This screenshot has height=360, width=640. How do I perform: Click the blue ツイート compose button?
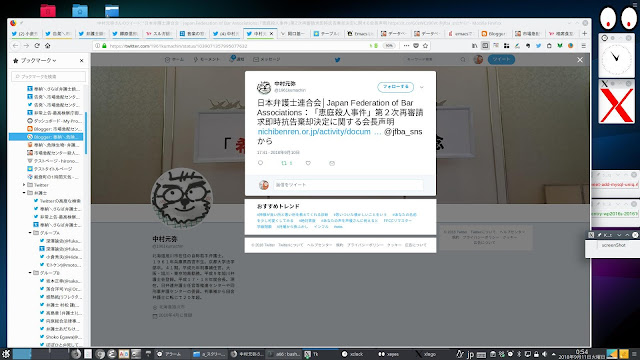[501, 60]
